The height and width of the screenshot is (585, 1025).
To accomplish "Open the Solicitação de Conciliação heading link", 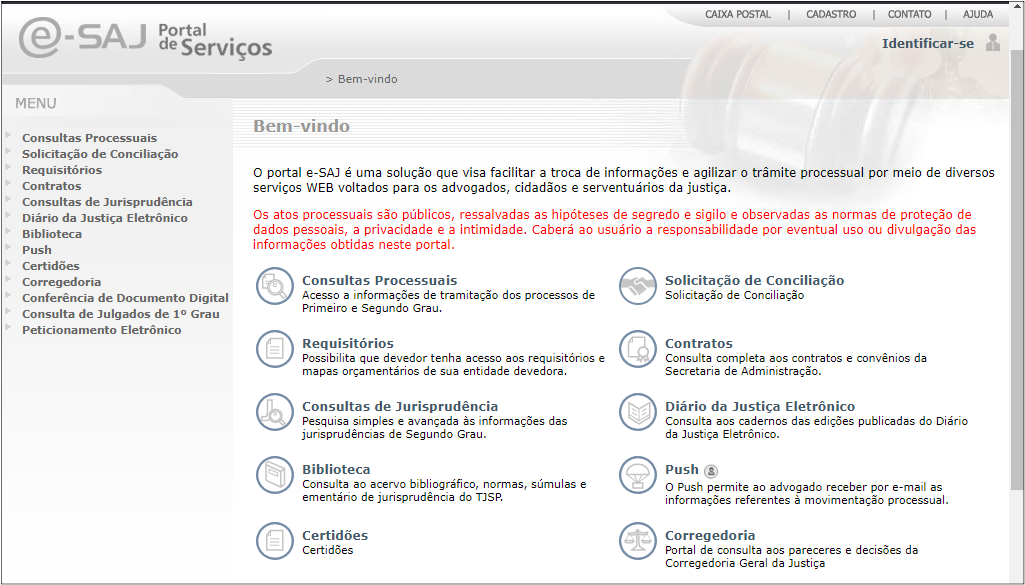I will click(x=754, y=280).
